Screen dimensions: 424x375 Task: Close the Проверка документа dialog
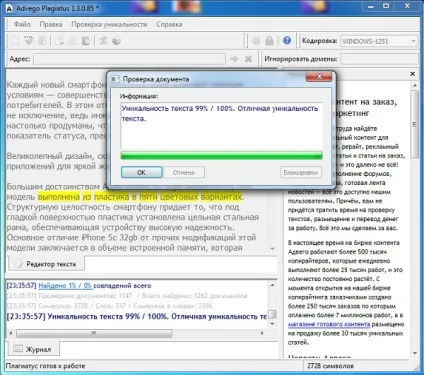319,77
